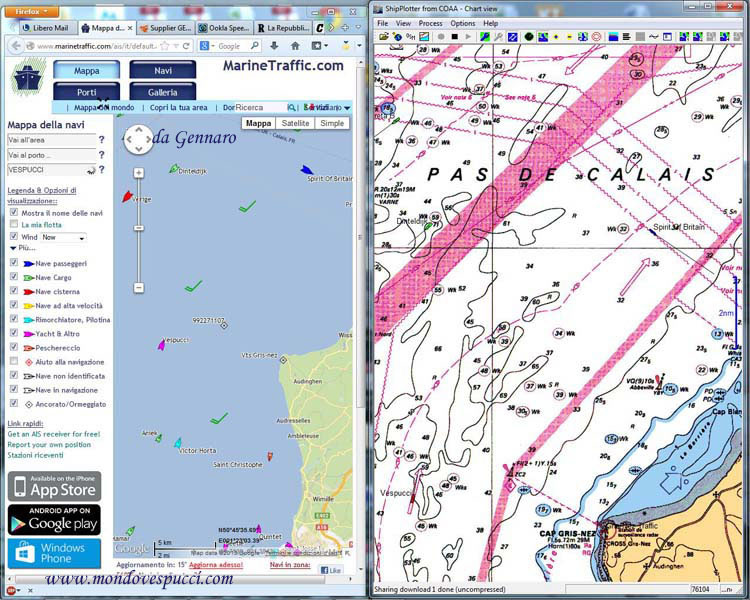Image resolution: width=750 pixels, height=600 pixels.
Task: Toggle 'Ancorato/Ormeggiato' checkbox
Action: 14,403
